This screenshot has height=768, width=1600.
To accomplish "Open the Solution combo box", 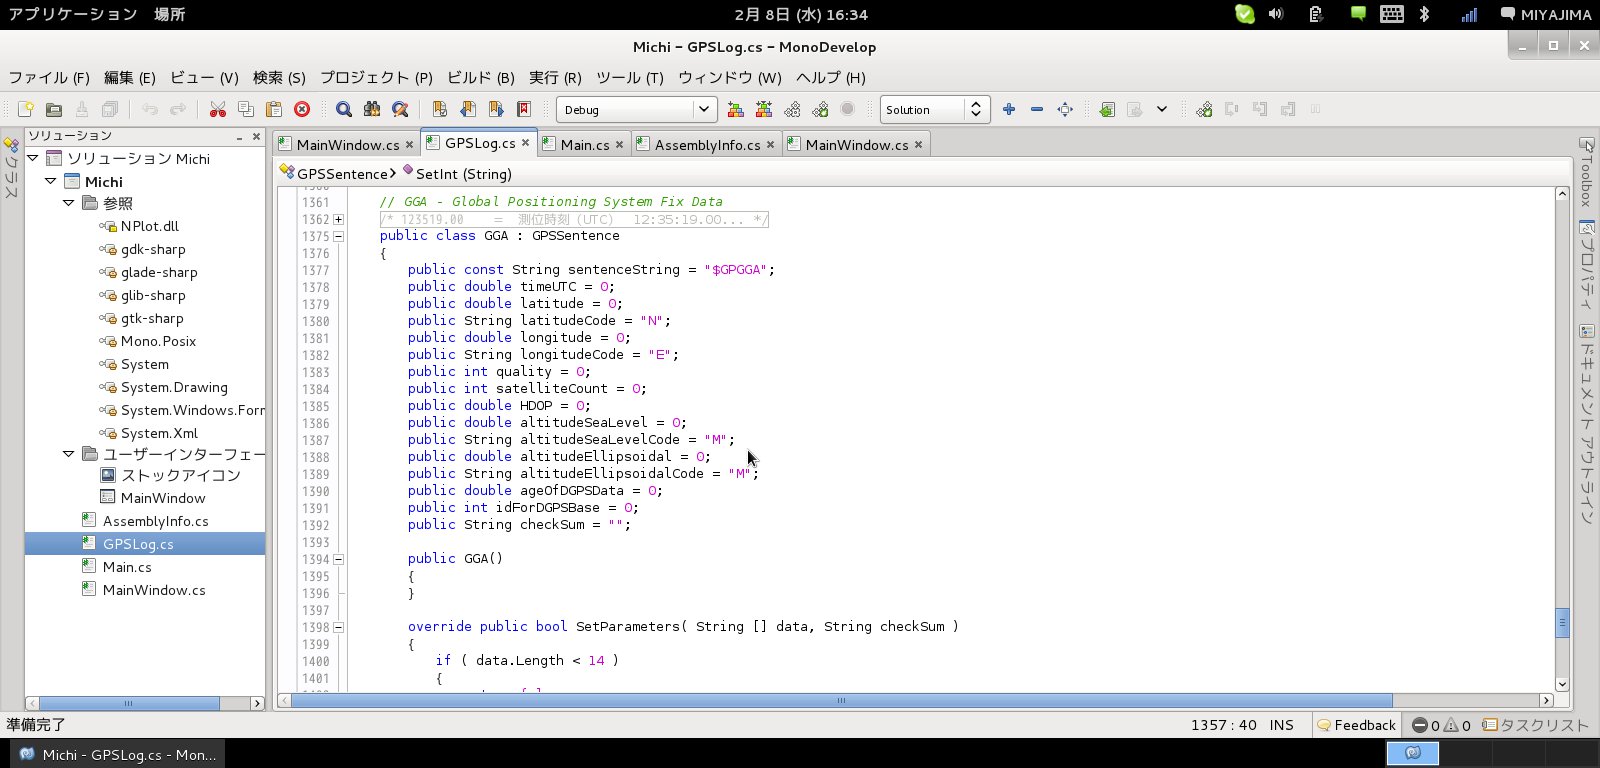I will [x=935, y=109].
